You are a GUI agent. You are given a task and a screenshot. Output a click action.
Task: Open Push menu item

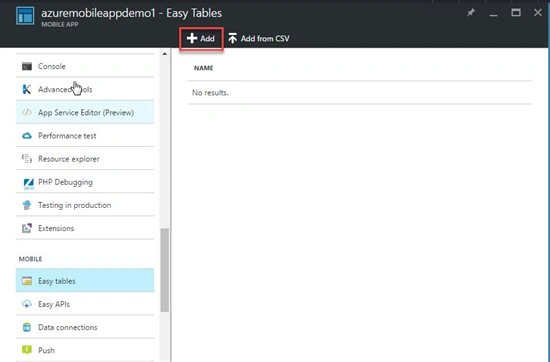[85, 350]
